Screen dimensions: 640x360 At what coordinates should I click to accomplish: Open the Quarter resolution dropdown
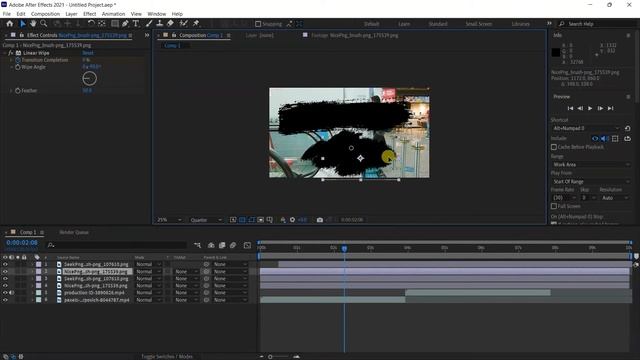click(x=206, y=220)
